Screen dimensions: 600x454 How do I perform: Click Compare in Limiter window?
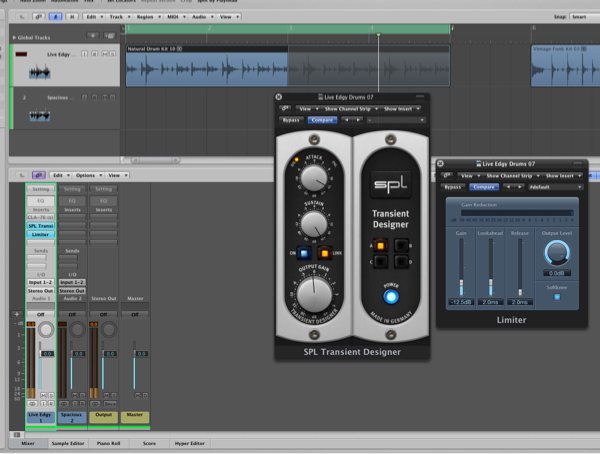[x=484, y=187]
